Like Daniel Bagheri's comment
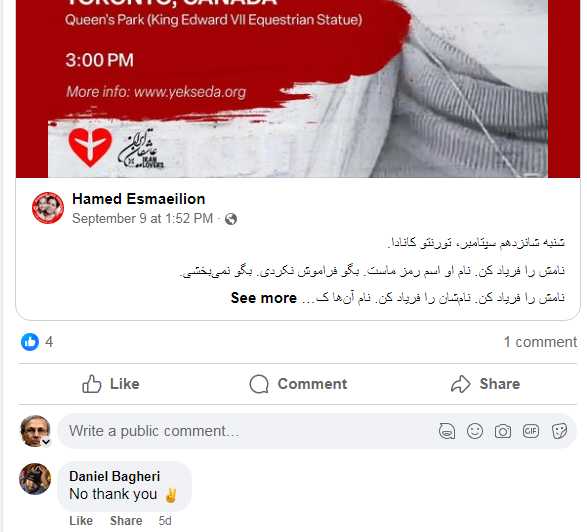The height and width of the screenshot is (532, 587). tap(81, 521)
